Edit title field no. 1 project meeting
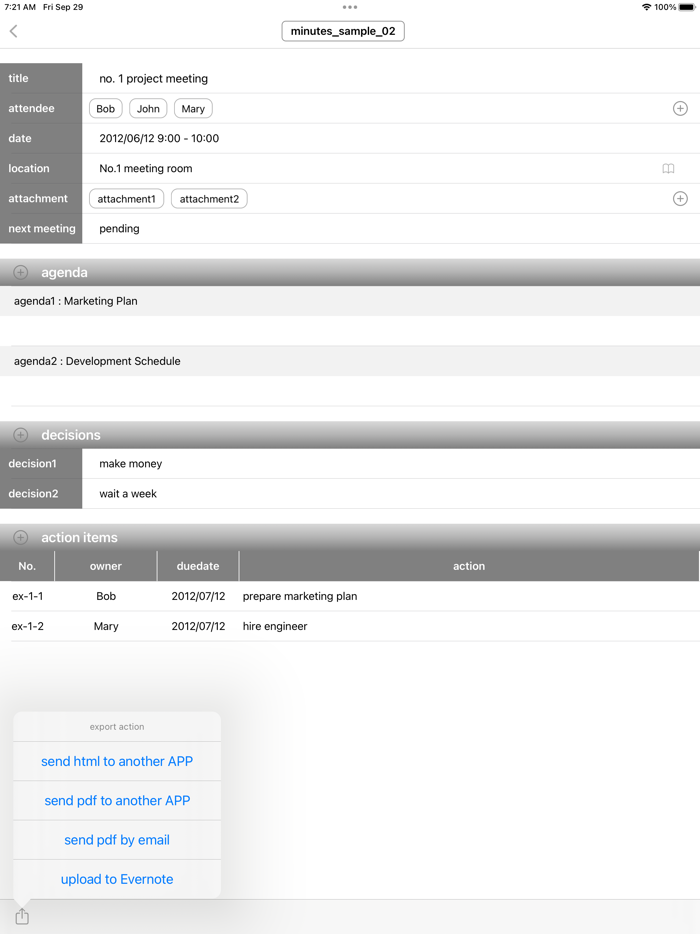Screen dimensions: 700x934 tap(390, 79)
